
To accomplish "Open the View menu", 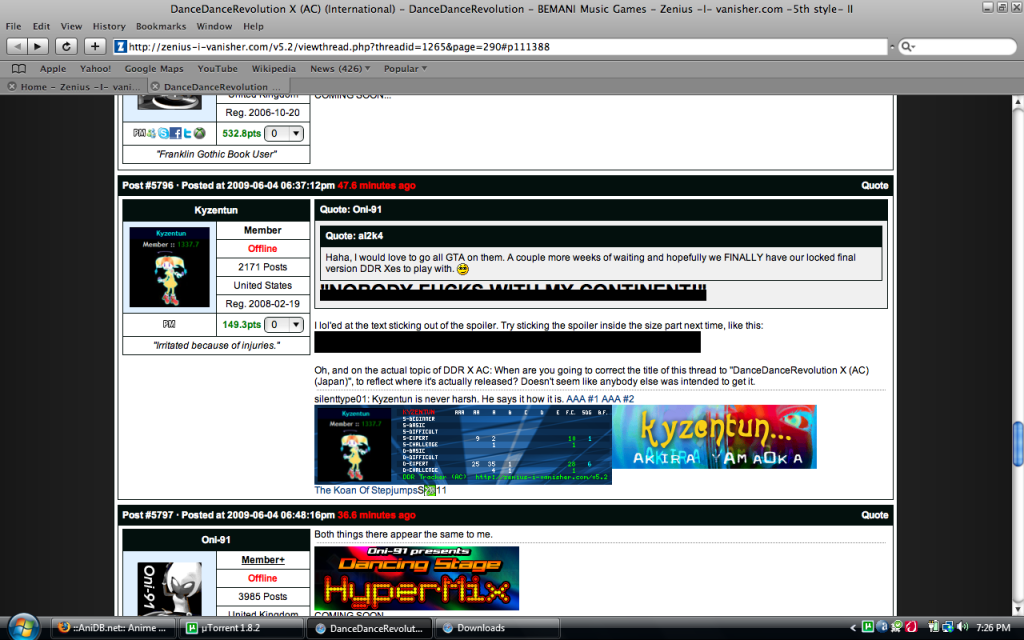I will (x=71, y=26).
